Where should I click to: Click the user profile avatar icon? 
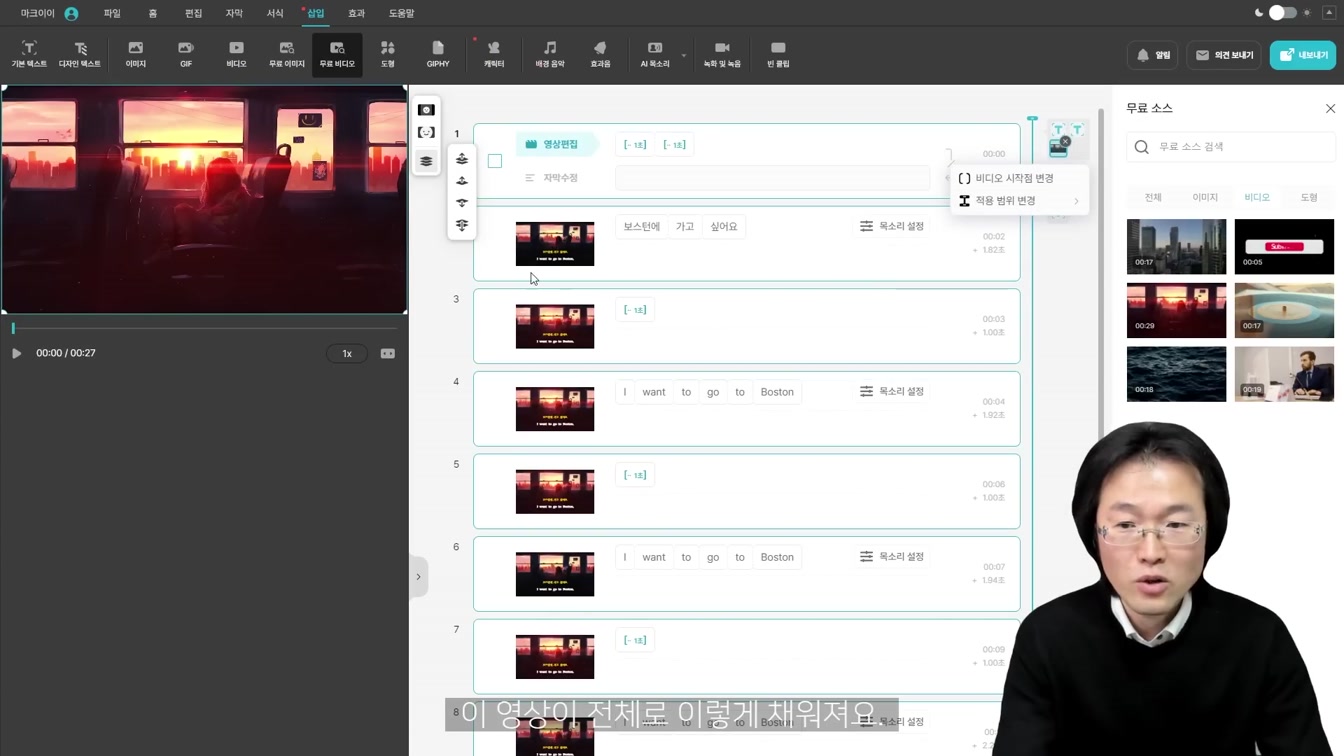[x=71, y=14]
